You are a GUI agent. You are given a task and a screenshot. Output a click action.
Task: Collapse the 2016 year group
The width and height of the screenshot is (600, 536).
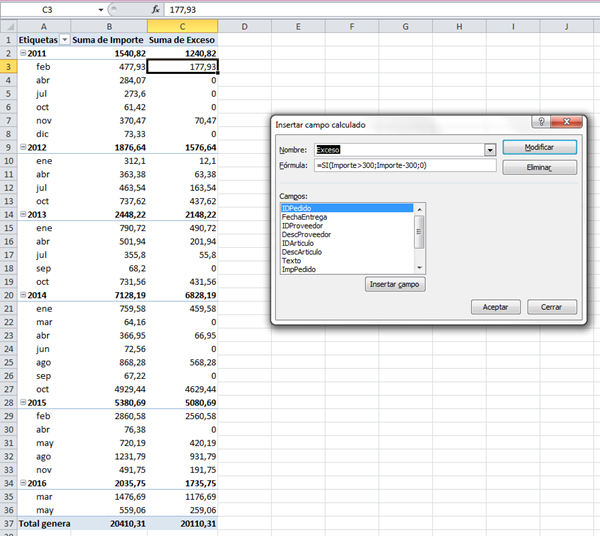[24, 482]
